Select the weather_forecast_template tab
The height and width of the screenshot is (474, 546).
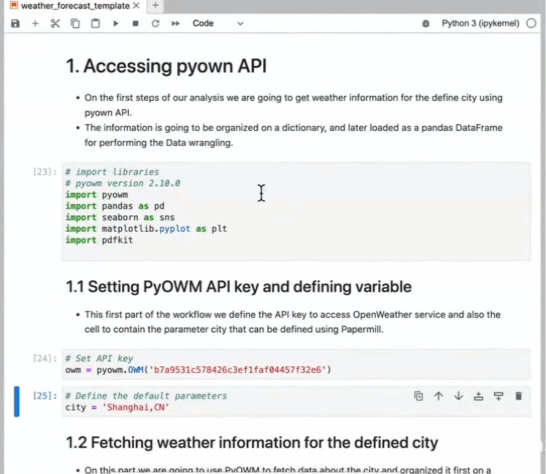(x=75, y=6)
